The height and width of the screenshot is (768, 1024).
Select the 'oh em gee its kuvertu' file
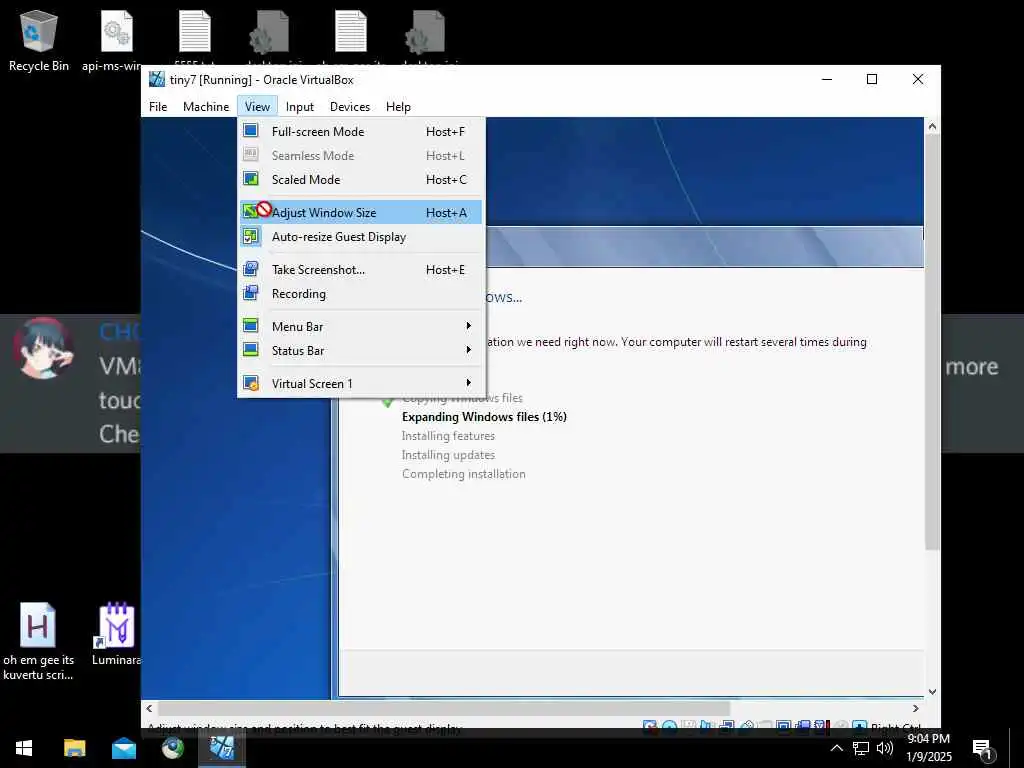coord(38,641)
